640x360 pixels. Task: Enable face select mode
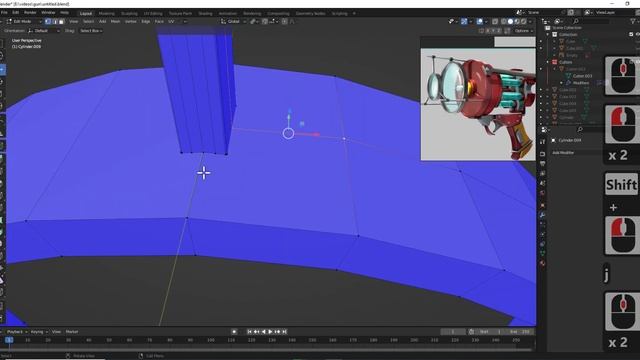61,21
